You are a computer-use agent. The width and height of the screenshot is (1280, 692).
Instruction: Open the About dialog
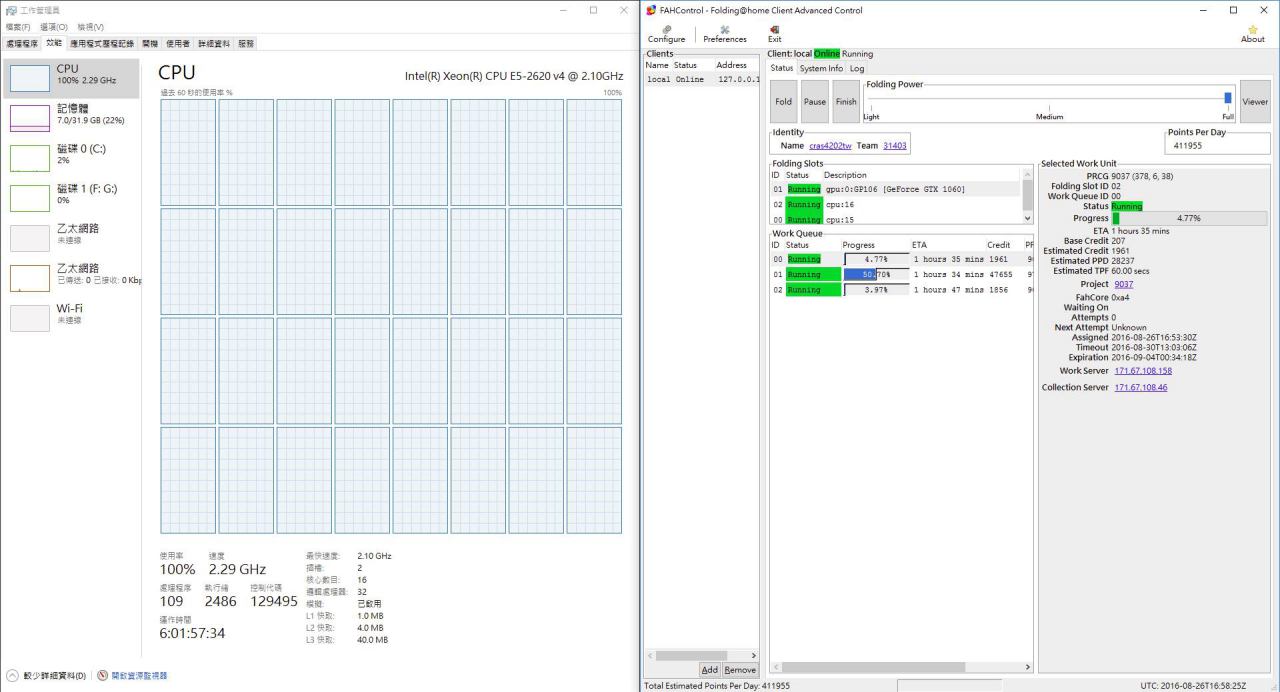point(1252,33)
